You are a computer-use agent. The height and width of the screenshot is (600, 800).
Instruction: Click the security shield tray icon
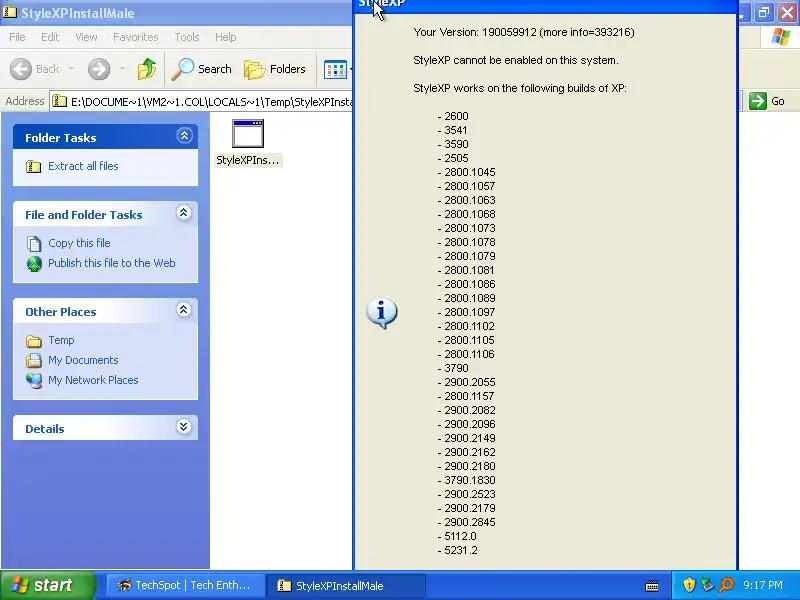(x=689, y=585)
